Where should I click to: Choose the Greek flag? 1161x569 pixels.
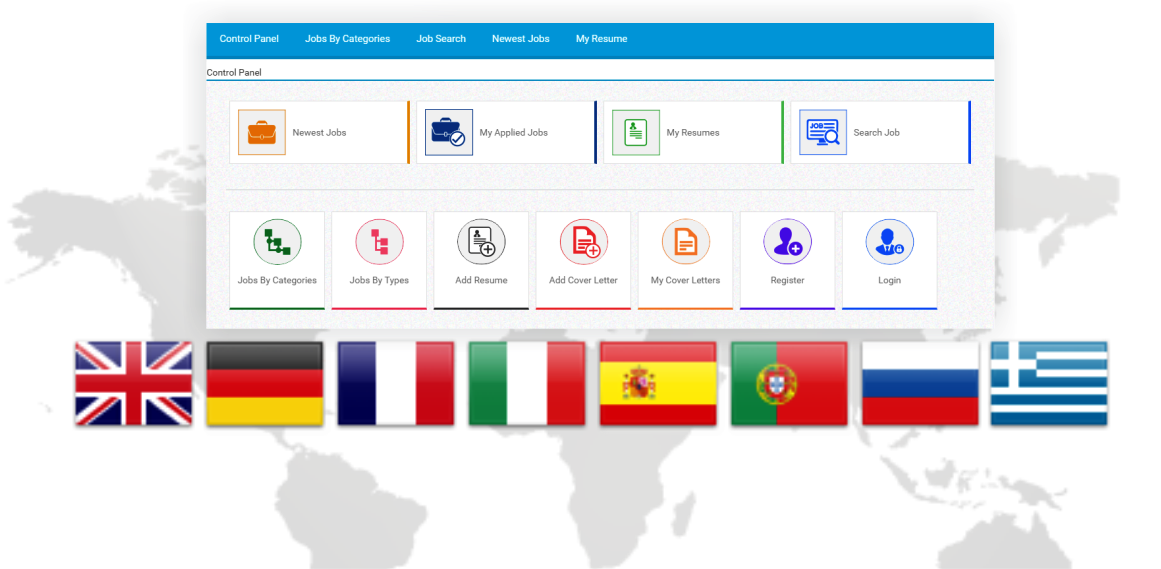tap(1049, 383)
